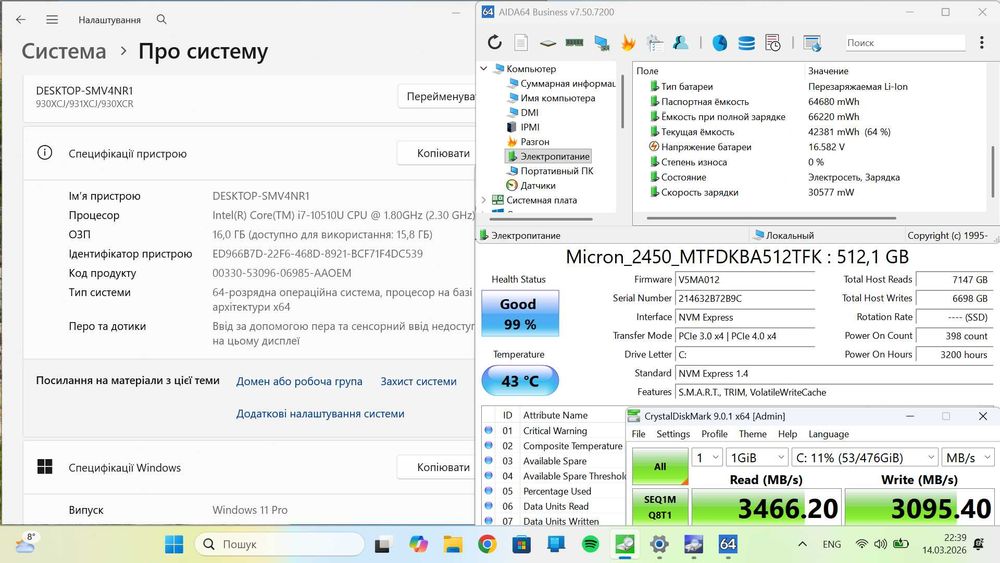1000x563 pixels.
Task: Click the AIDA64 tree vertical scrollbar
Action: coord(622,101)
